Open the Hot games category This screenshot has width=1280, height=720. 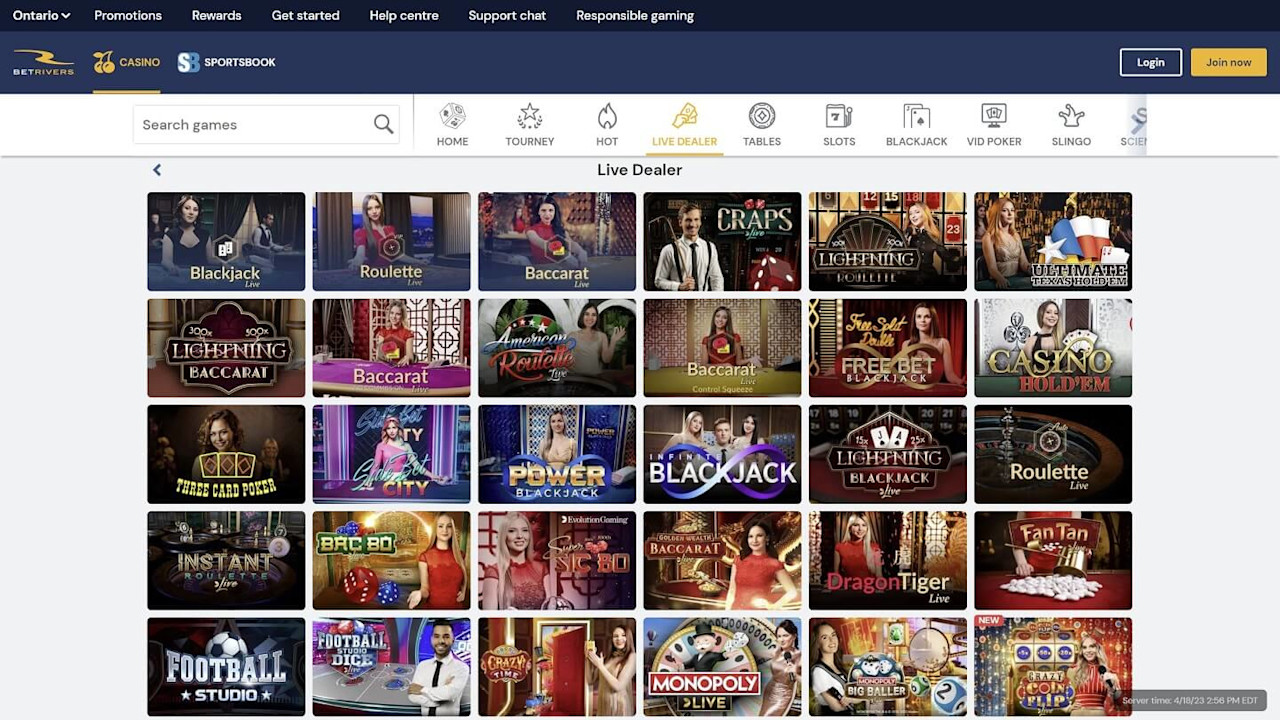pos(607,125)
